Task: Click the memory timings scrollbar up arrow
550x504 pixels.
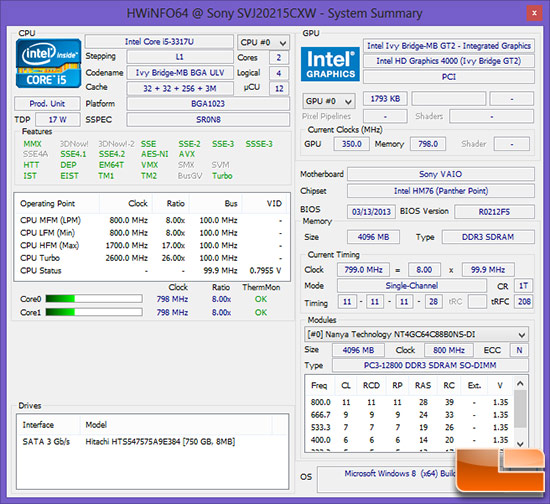Action: [521, 383]
